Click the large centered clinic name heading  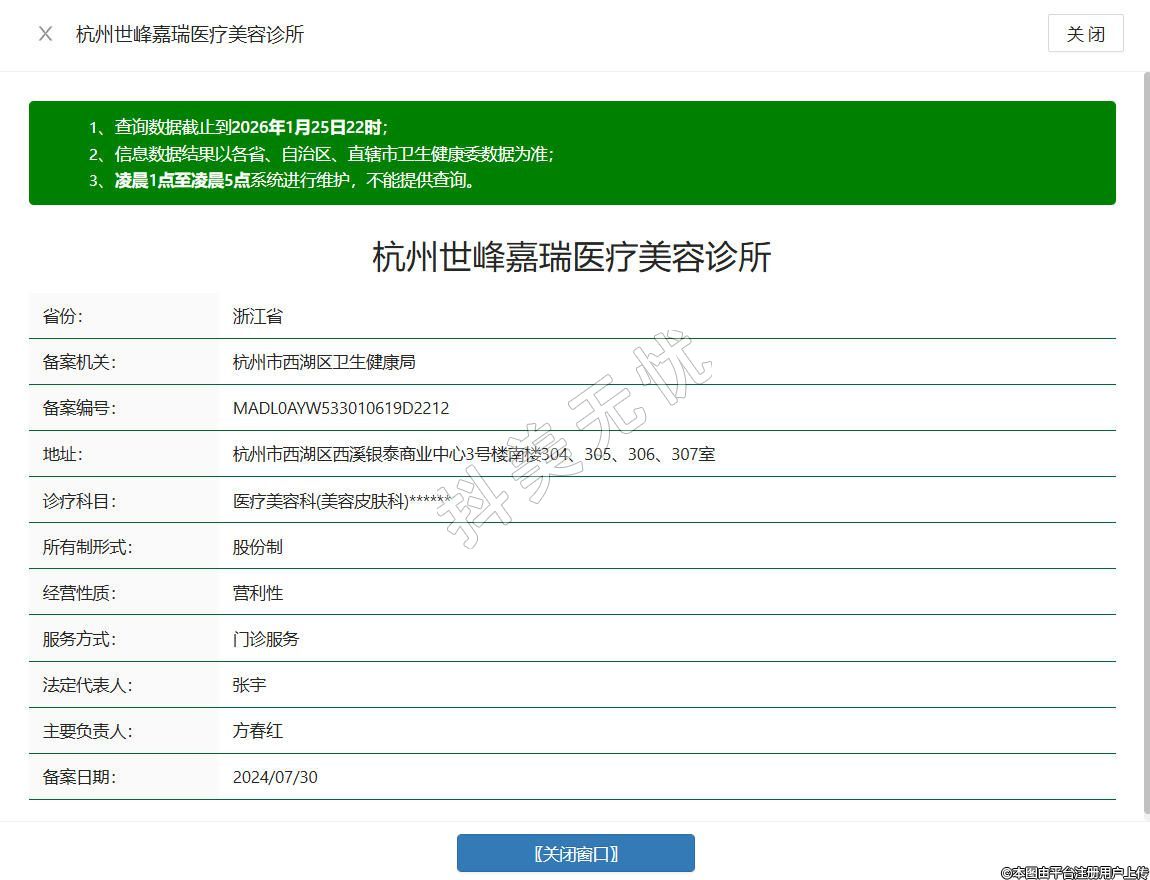tap(572, 257)
